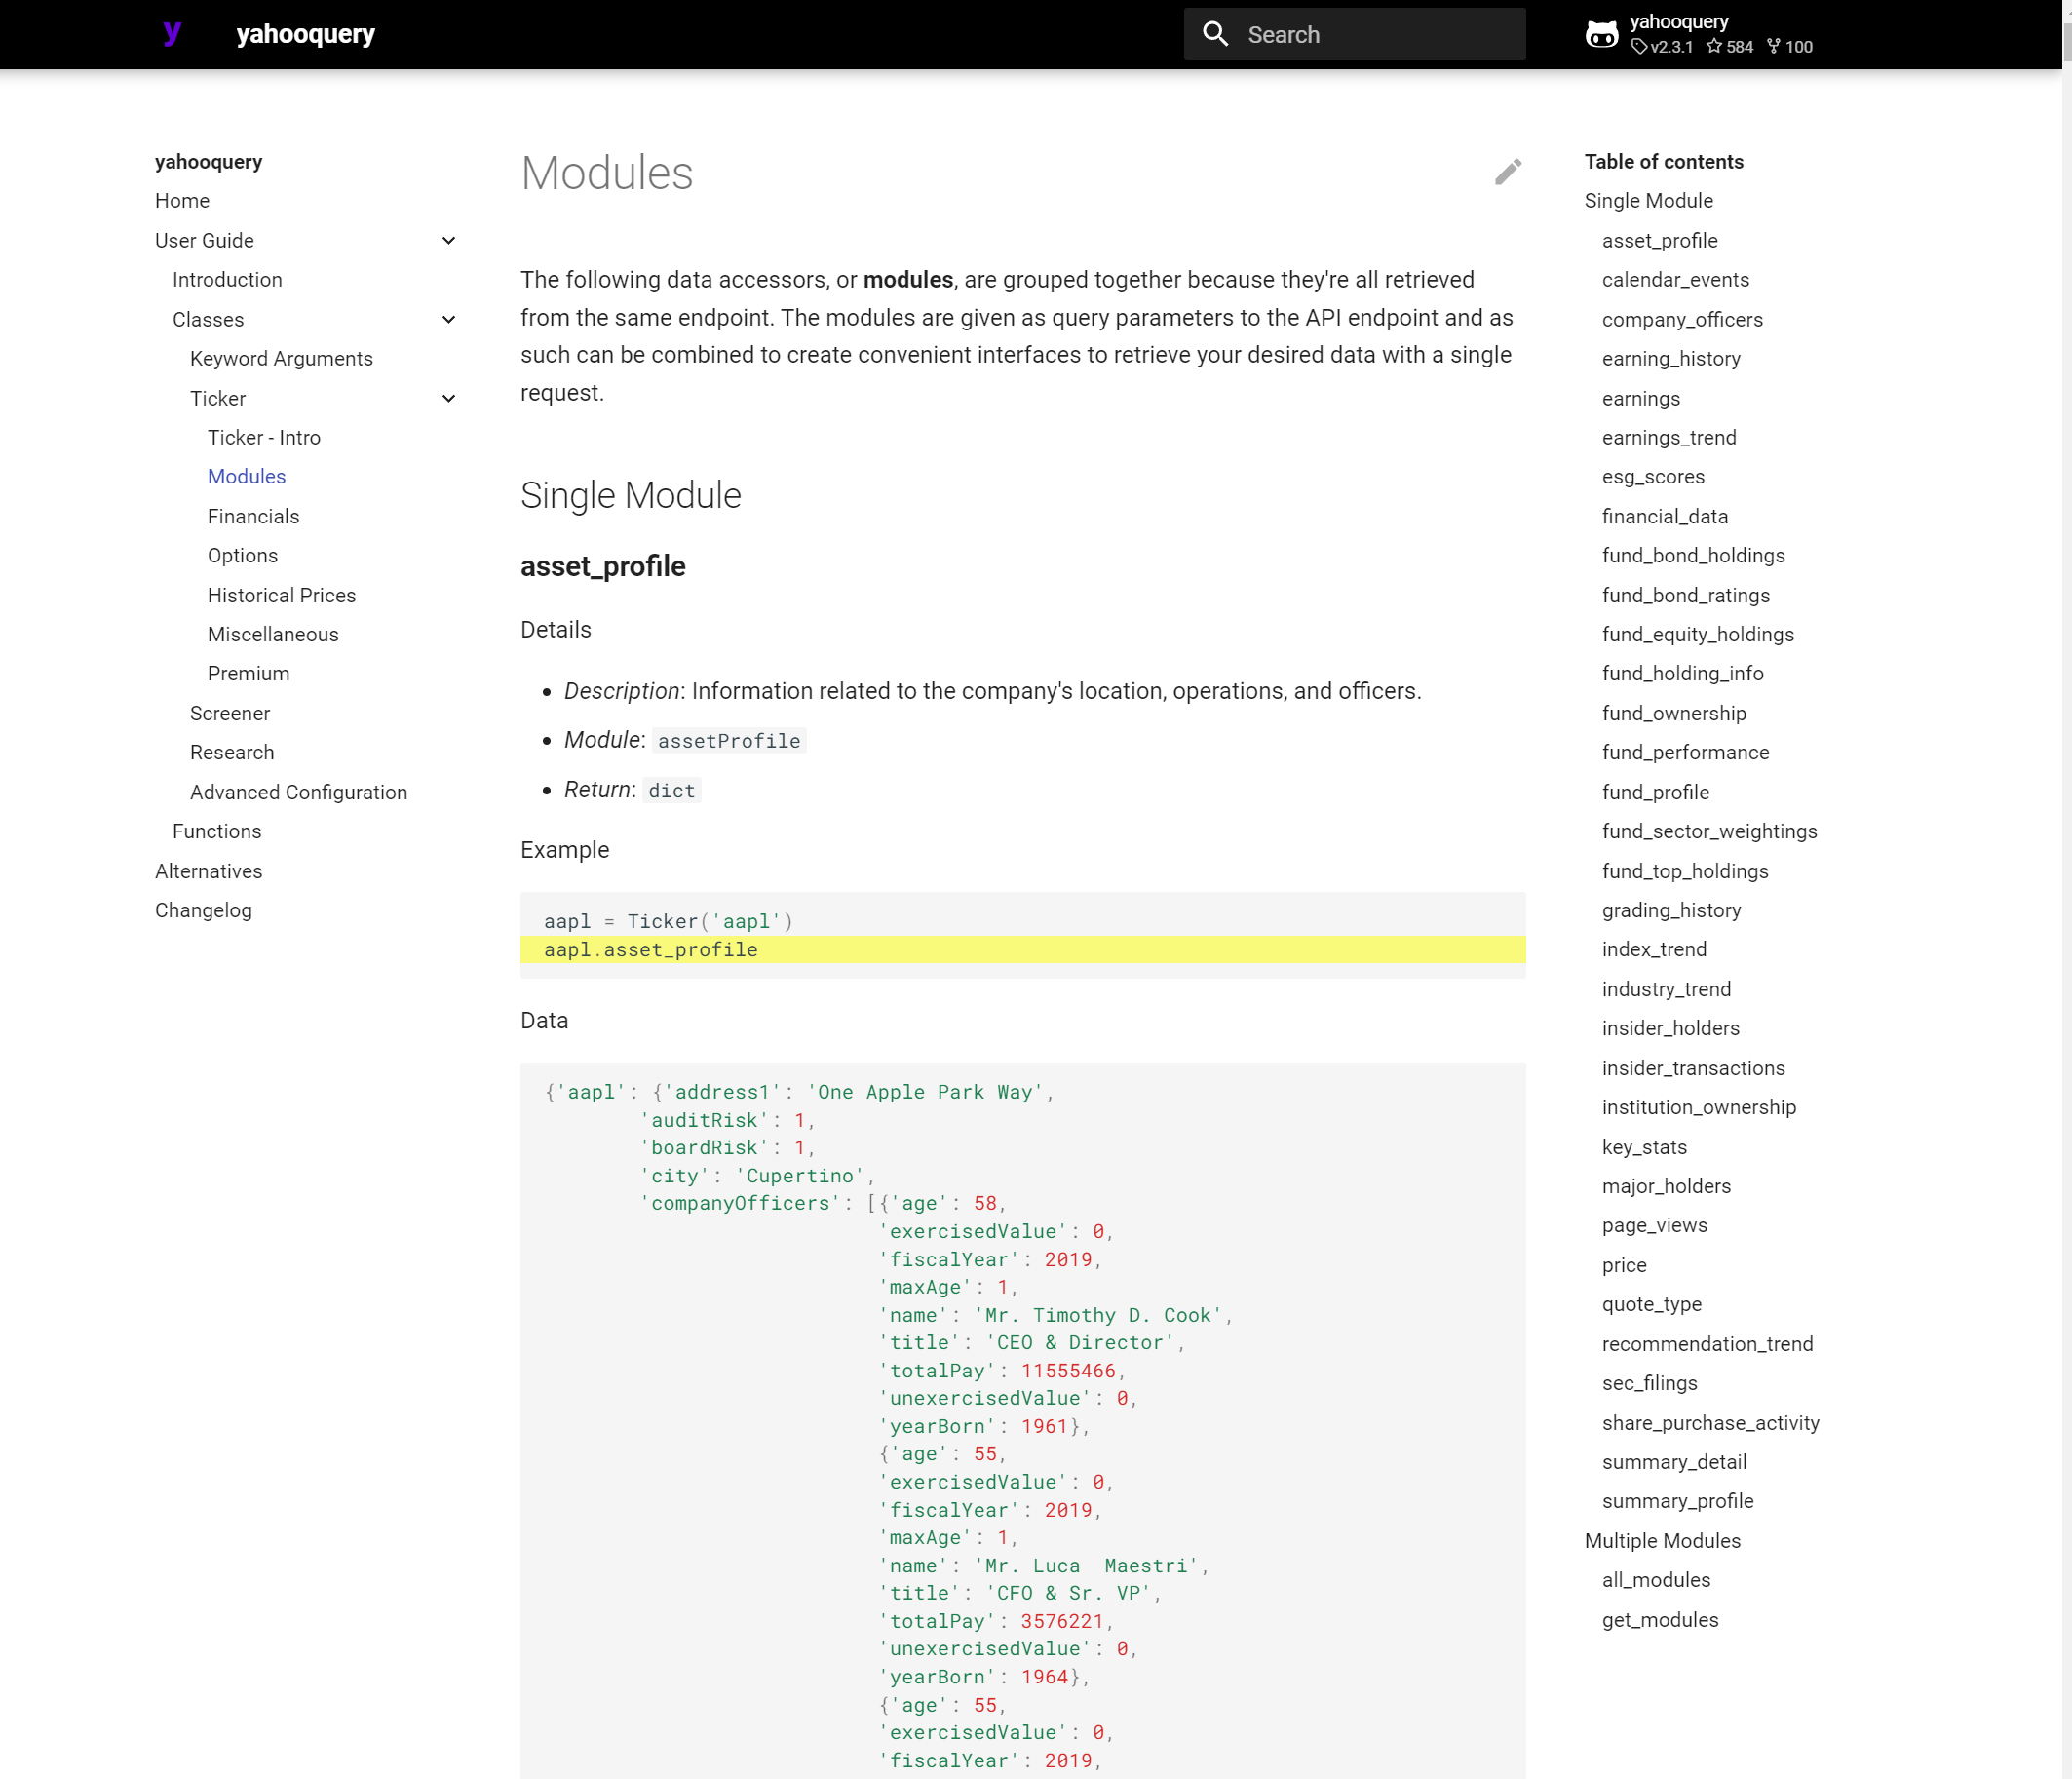This screenshot has height=1779, width=2072.
Task: Jump to insider_transactions section
Action: (1694, 1069)
